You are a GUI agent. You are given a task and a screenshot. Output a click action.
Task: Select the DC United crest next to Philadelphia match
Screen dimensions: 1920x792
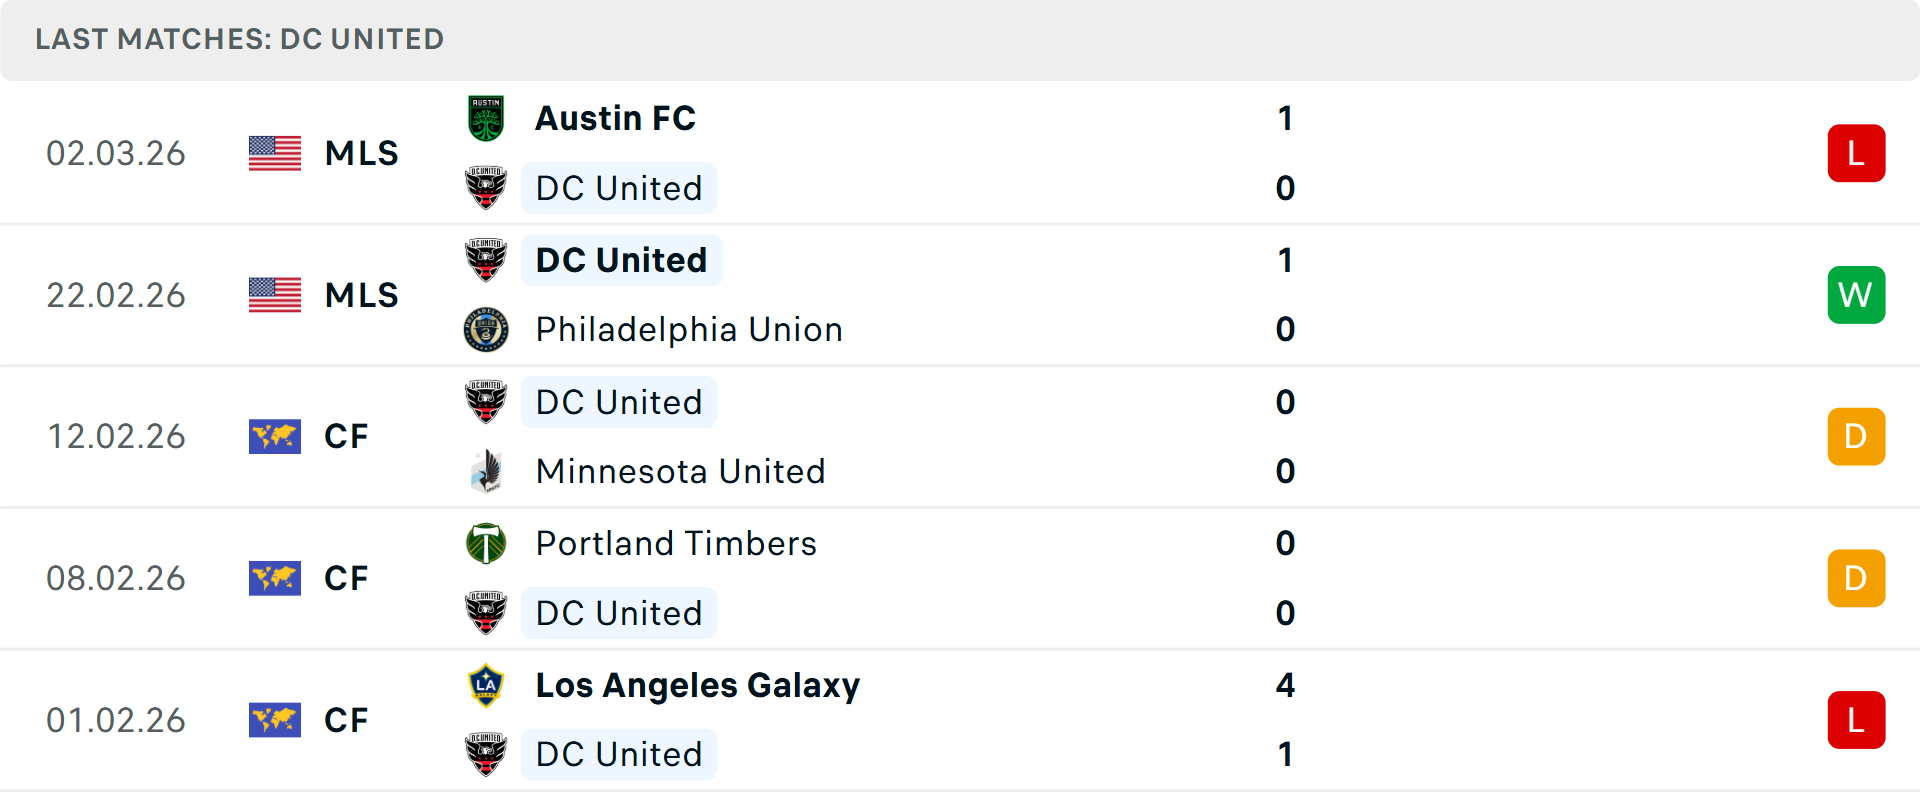pyautogui.click(x=487, y=260)
